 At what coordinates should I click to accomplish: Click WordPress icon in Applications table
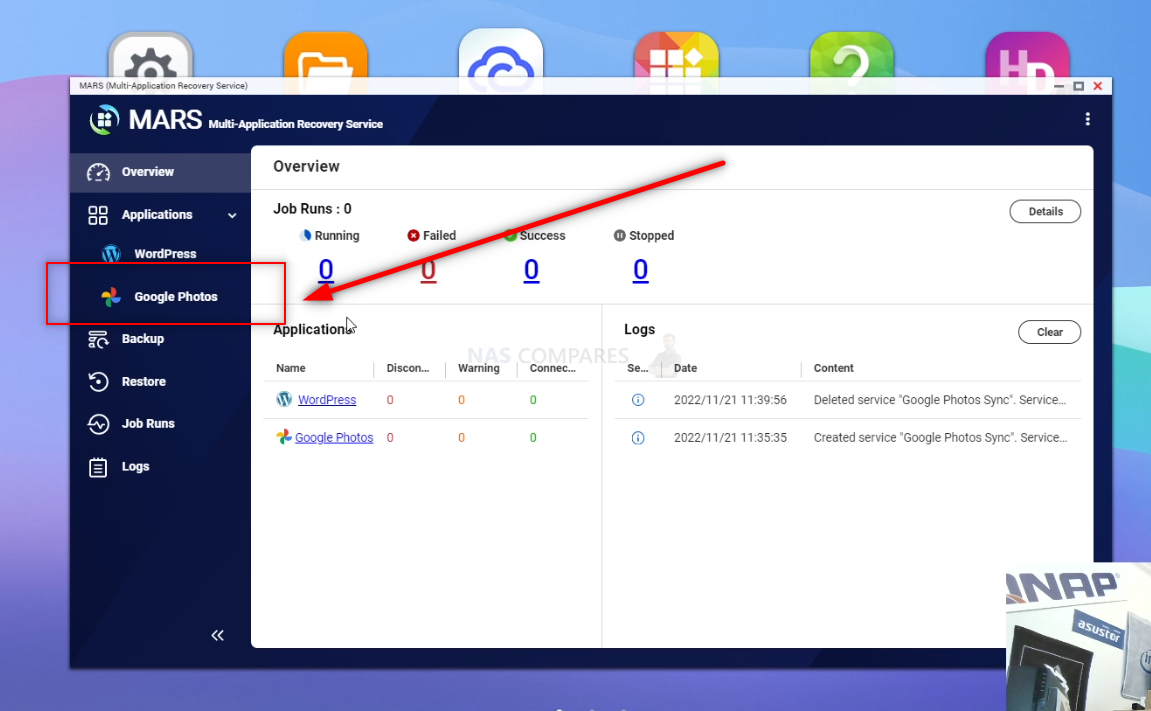(284, 399)
